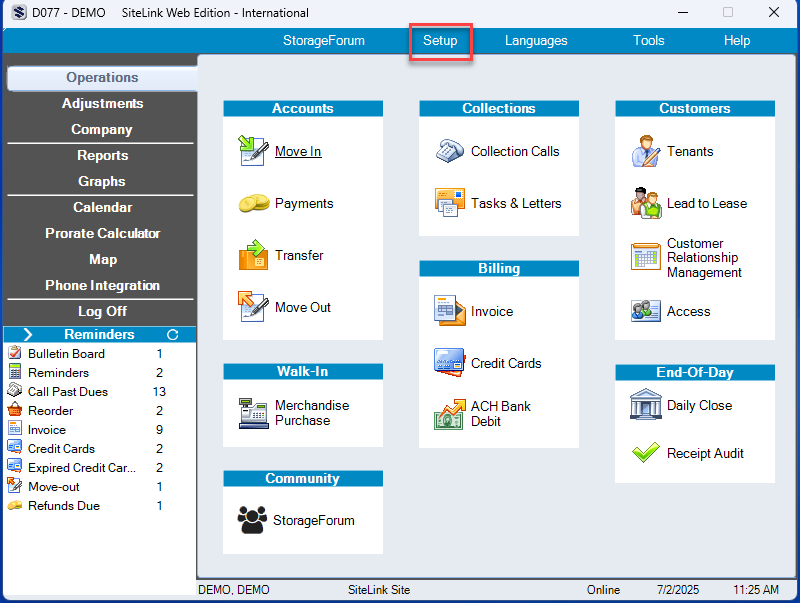Open the Map from the sidebar
Image resolution: width=800 pixels, height=603 pixels.
[103, 260]
